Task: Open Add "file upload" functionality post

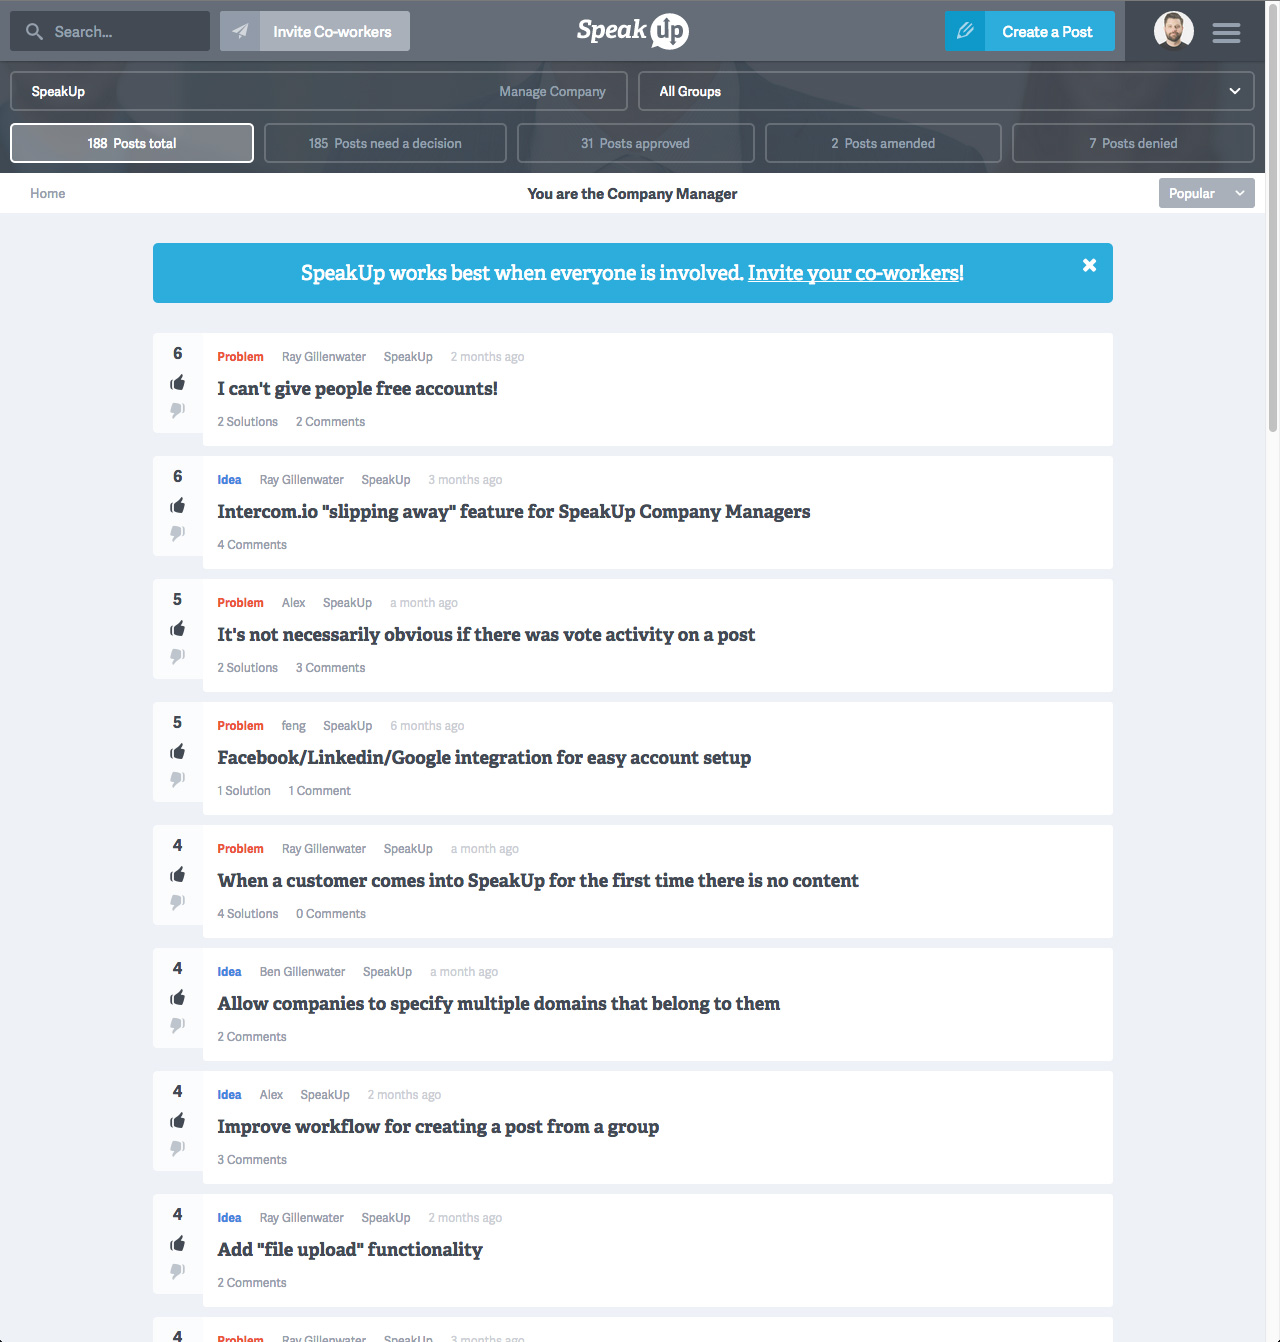Action: [350, 1249]
